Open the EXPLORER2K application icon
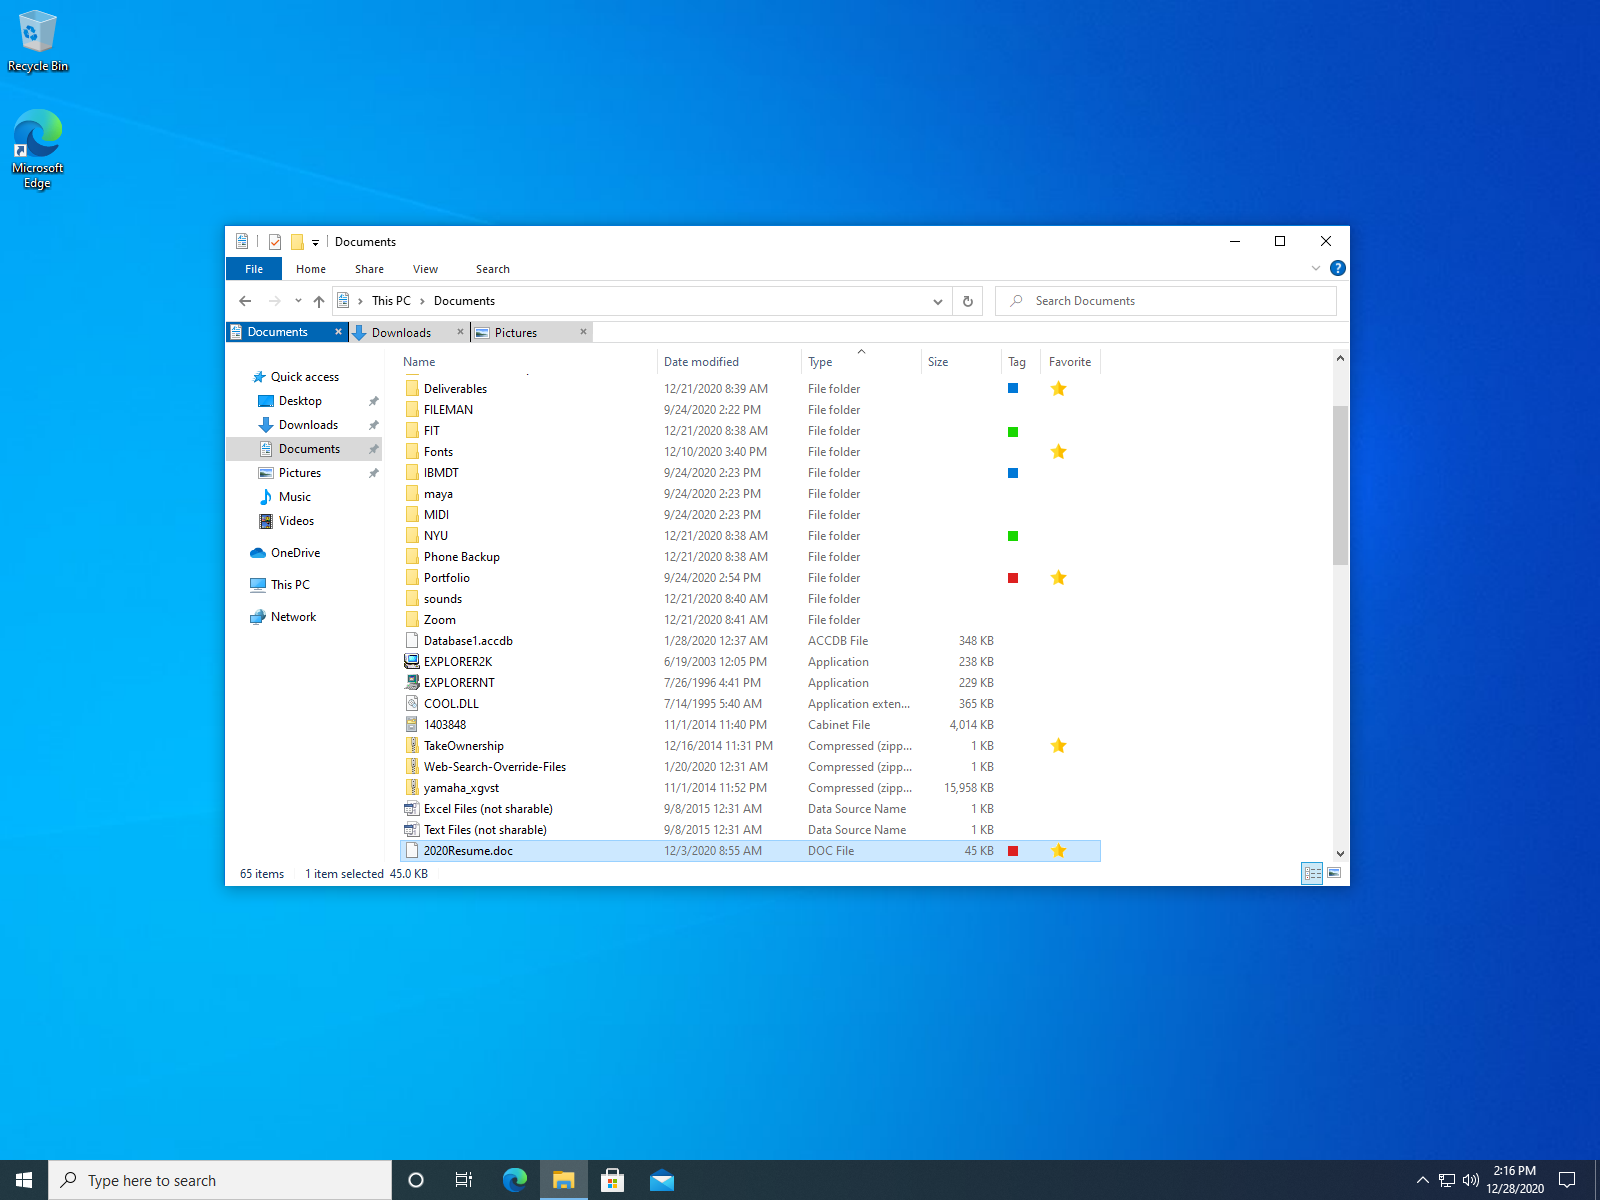Viewport: 1600px width, 1200px height. [x=412, y=662]
